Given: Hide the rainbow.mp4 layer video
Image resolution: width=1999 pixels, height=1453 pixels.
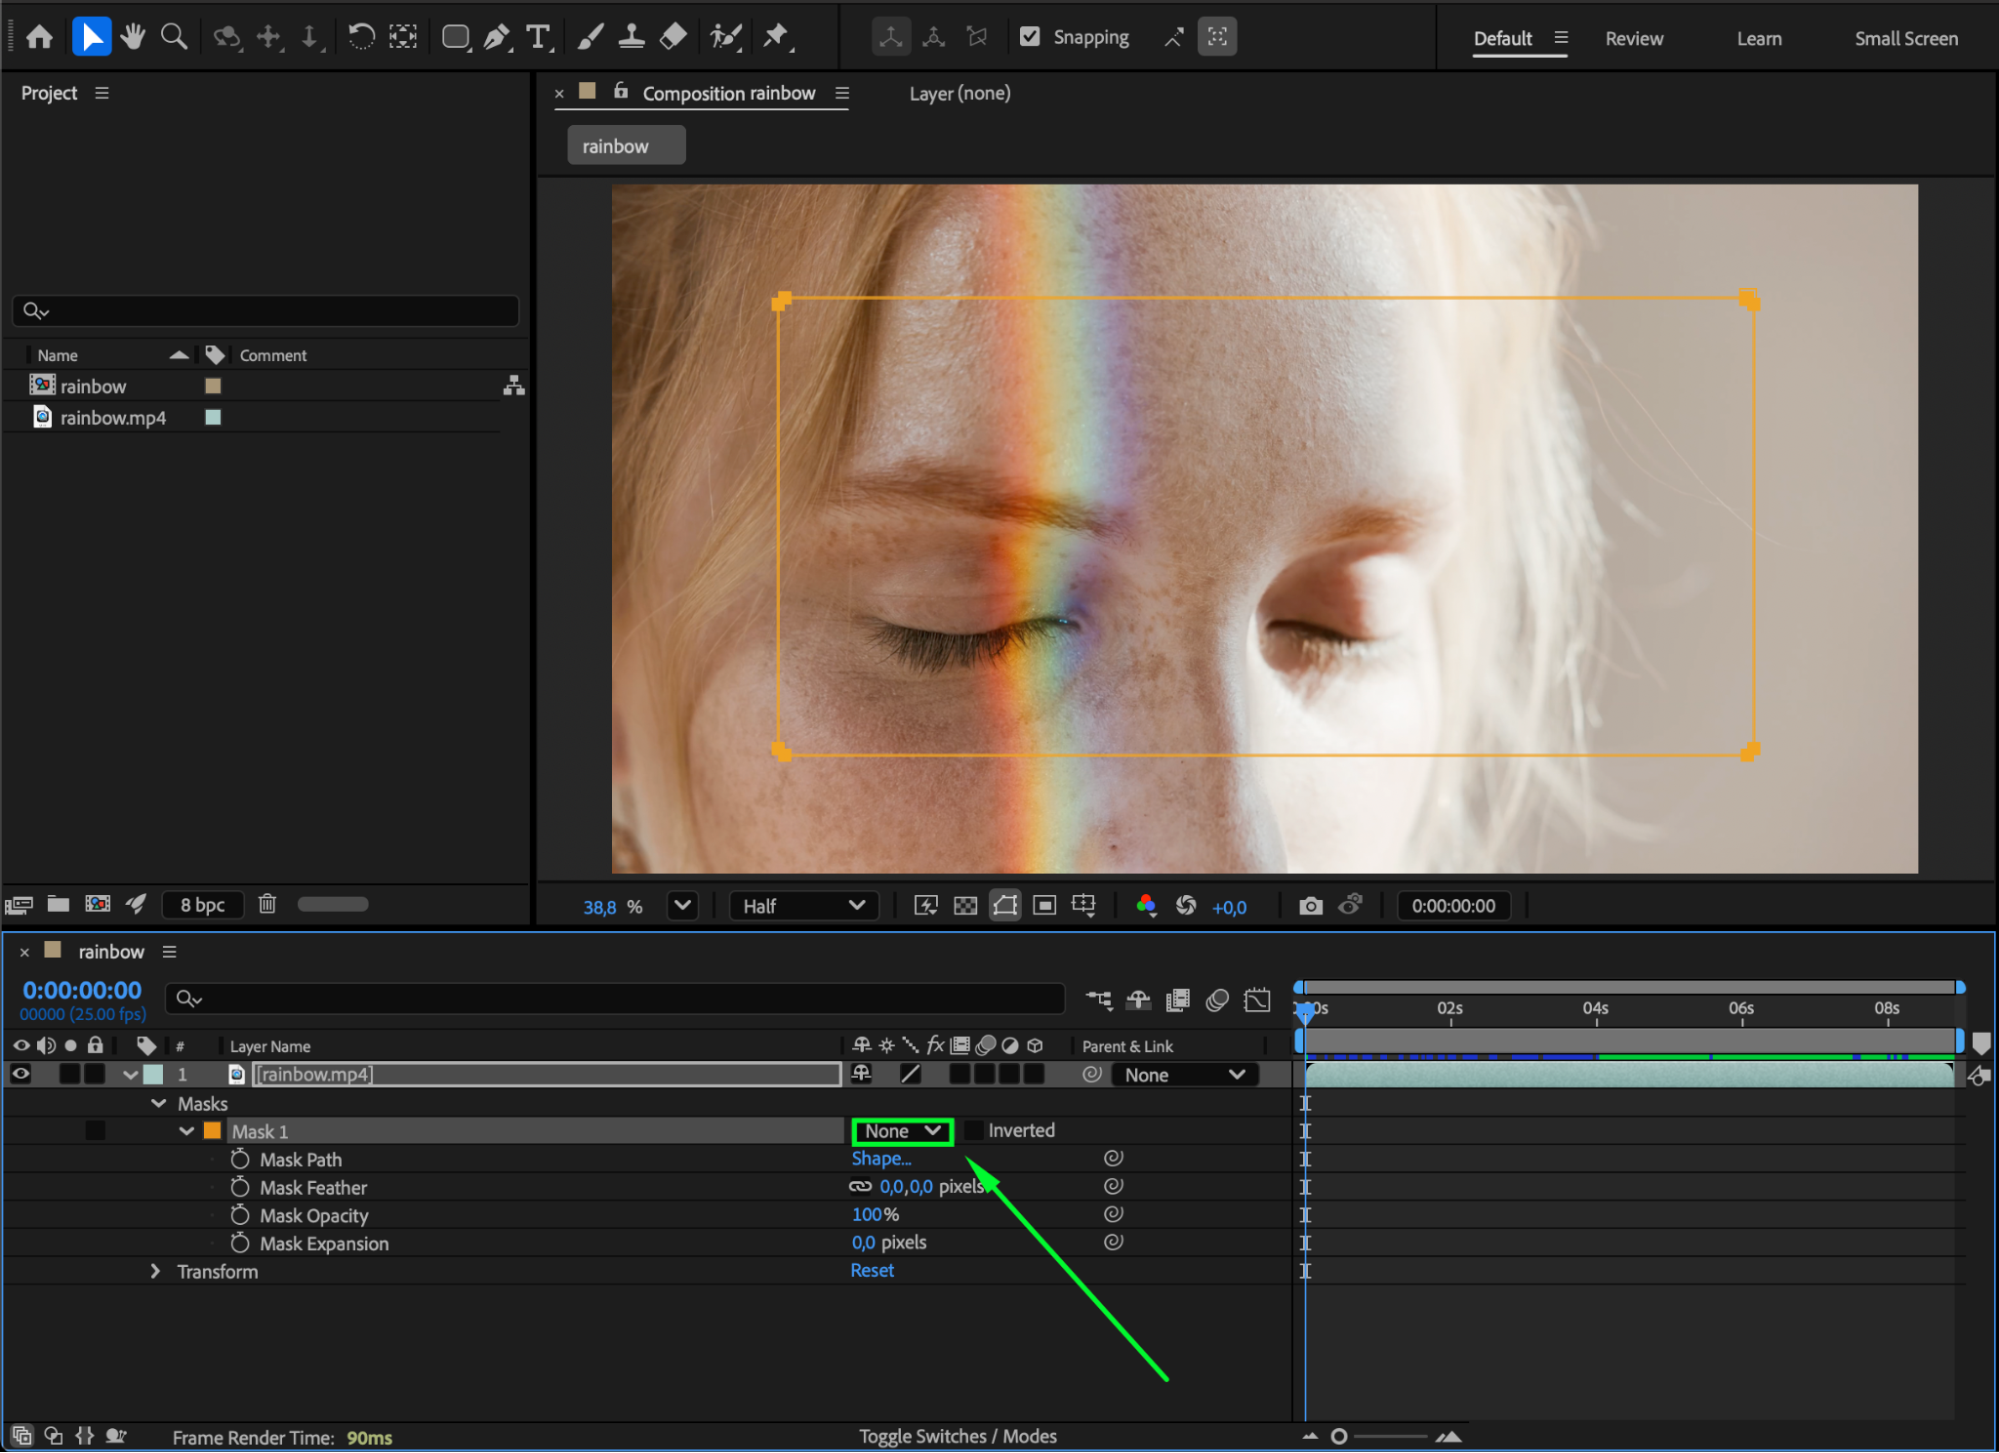Looking at the screenshot, I should (x=20, y=1074).
